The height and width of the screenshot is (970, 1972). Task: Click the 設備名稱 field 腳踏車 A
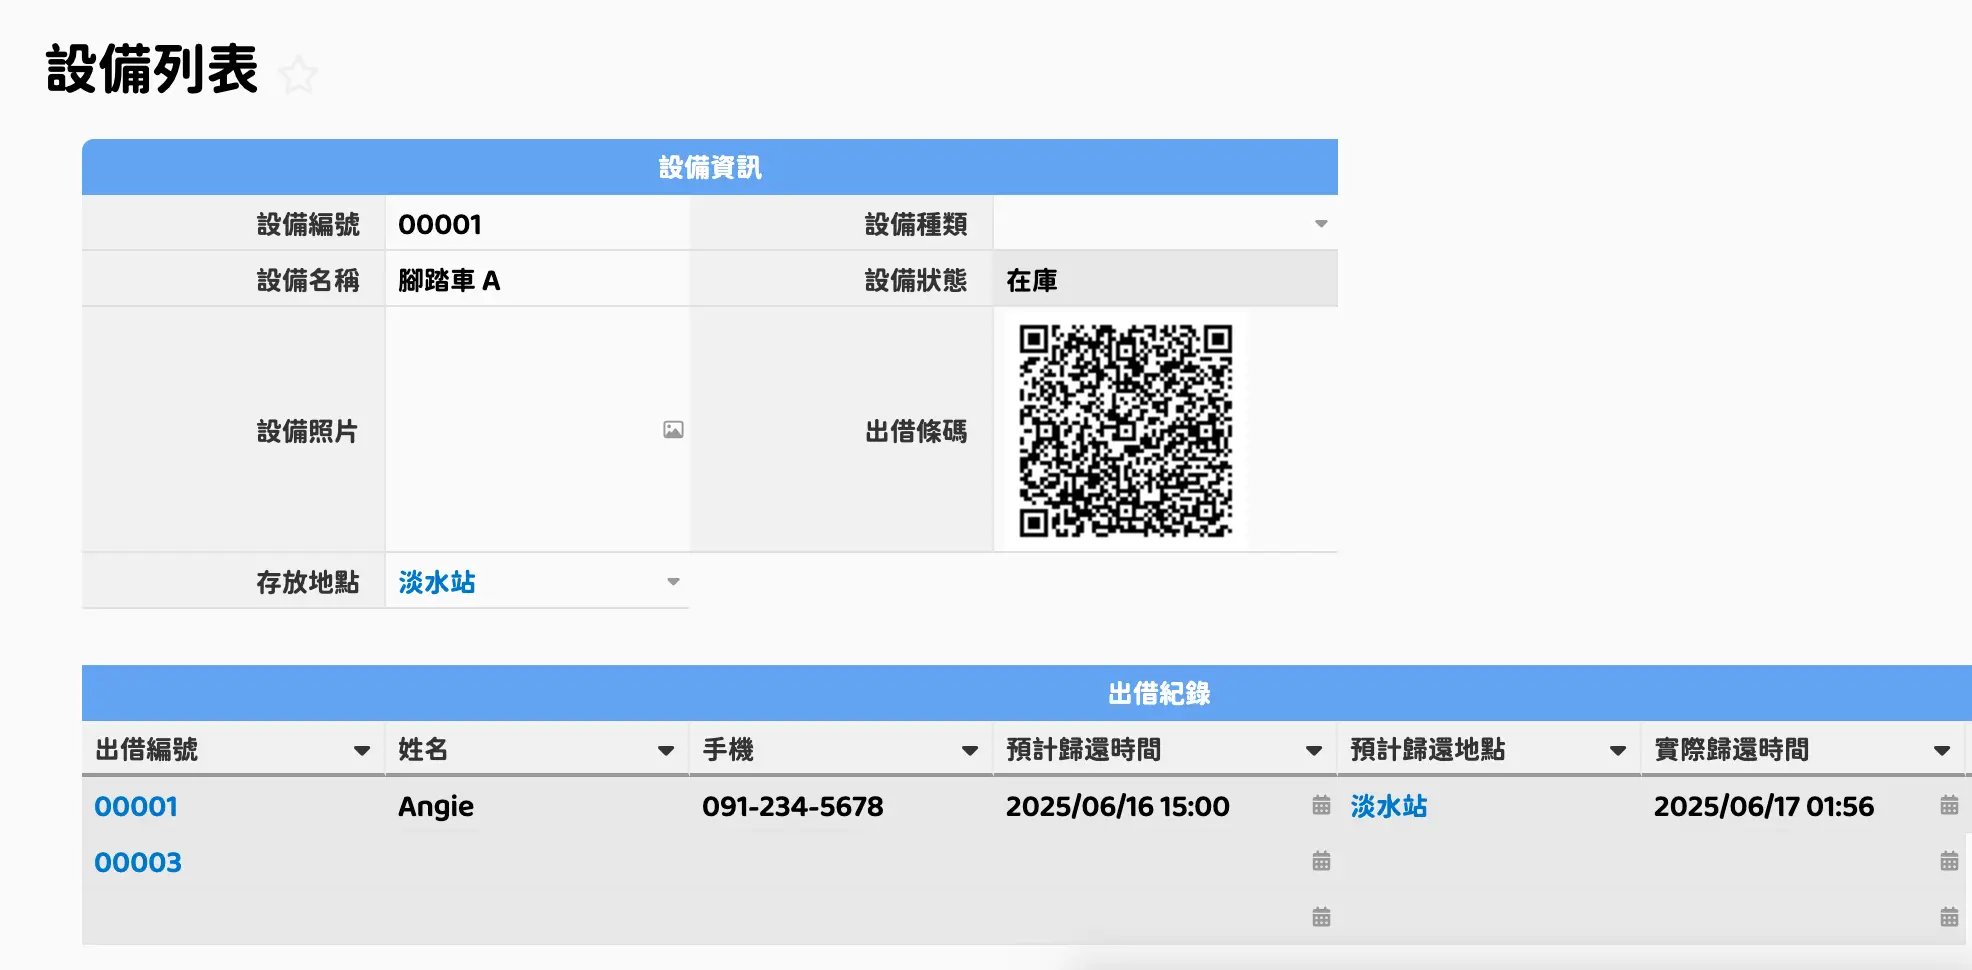537,280
